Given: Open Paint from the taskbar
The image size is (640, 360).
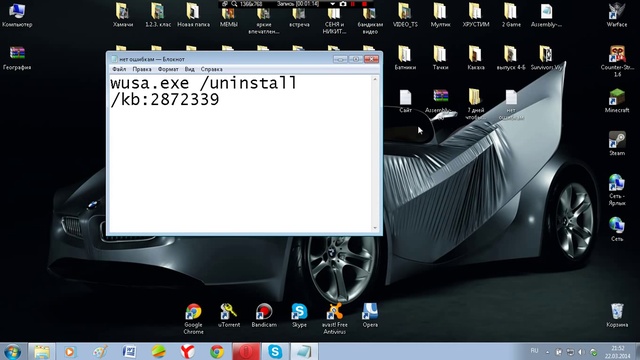Looking at the screenshot, I should tap(100, 351).
